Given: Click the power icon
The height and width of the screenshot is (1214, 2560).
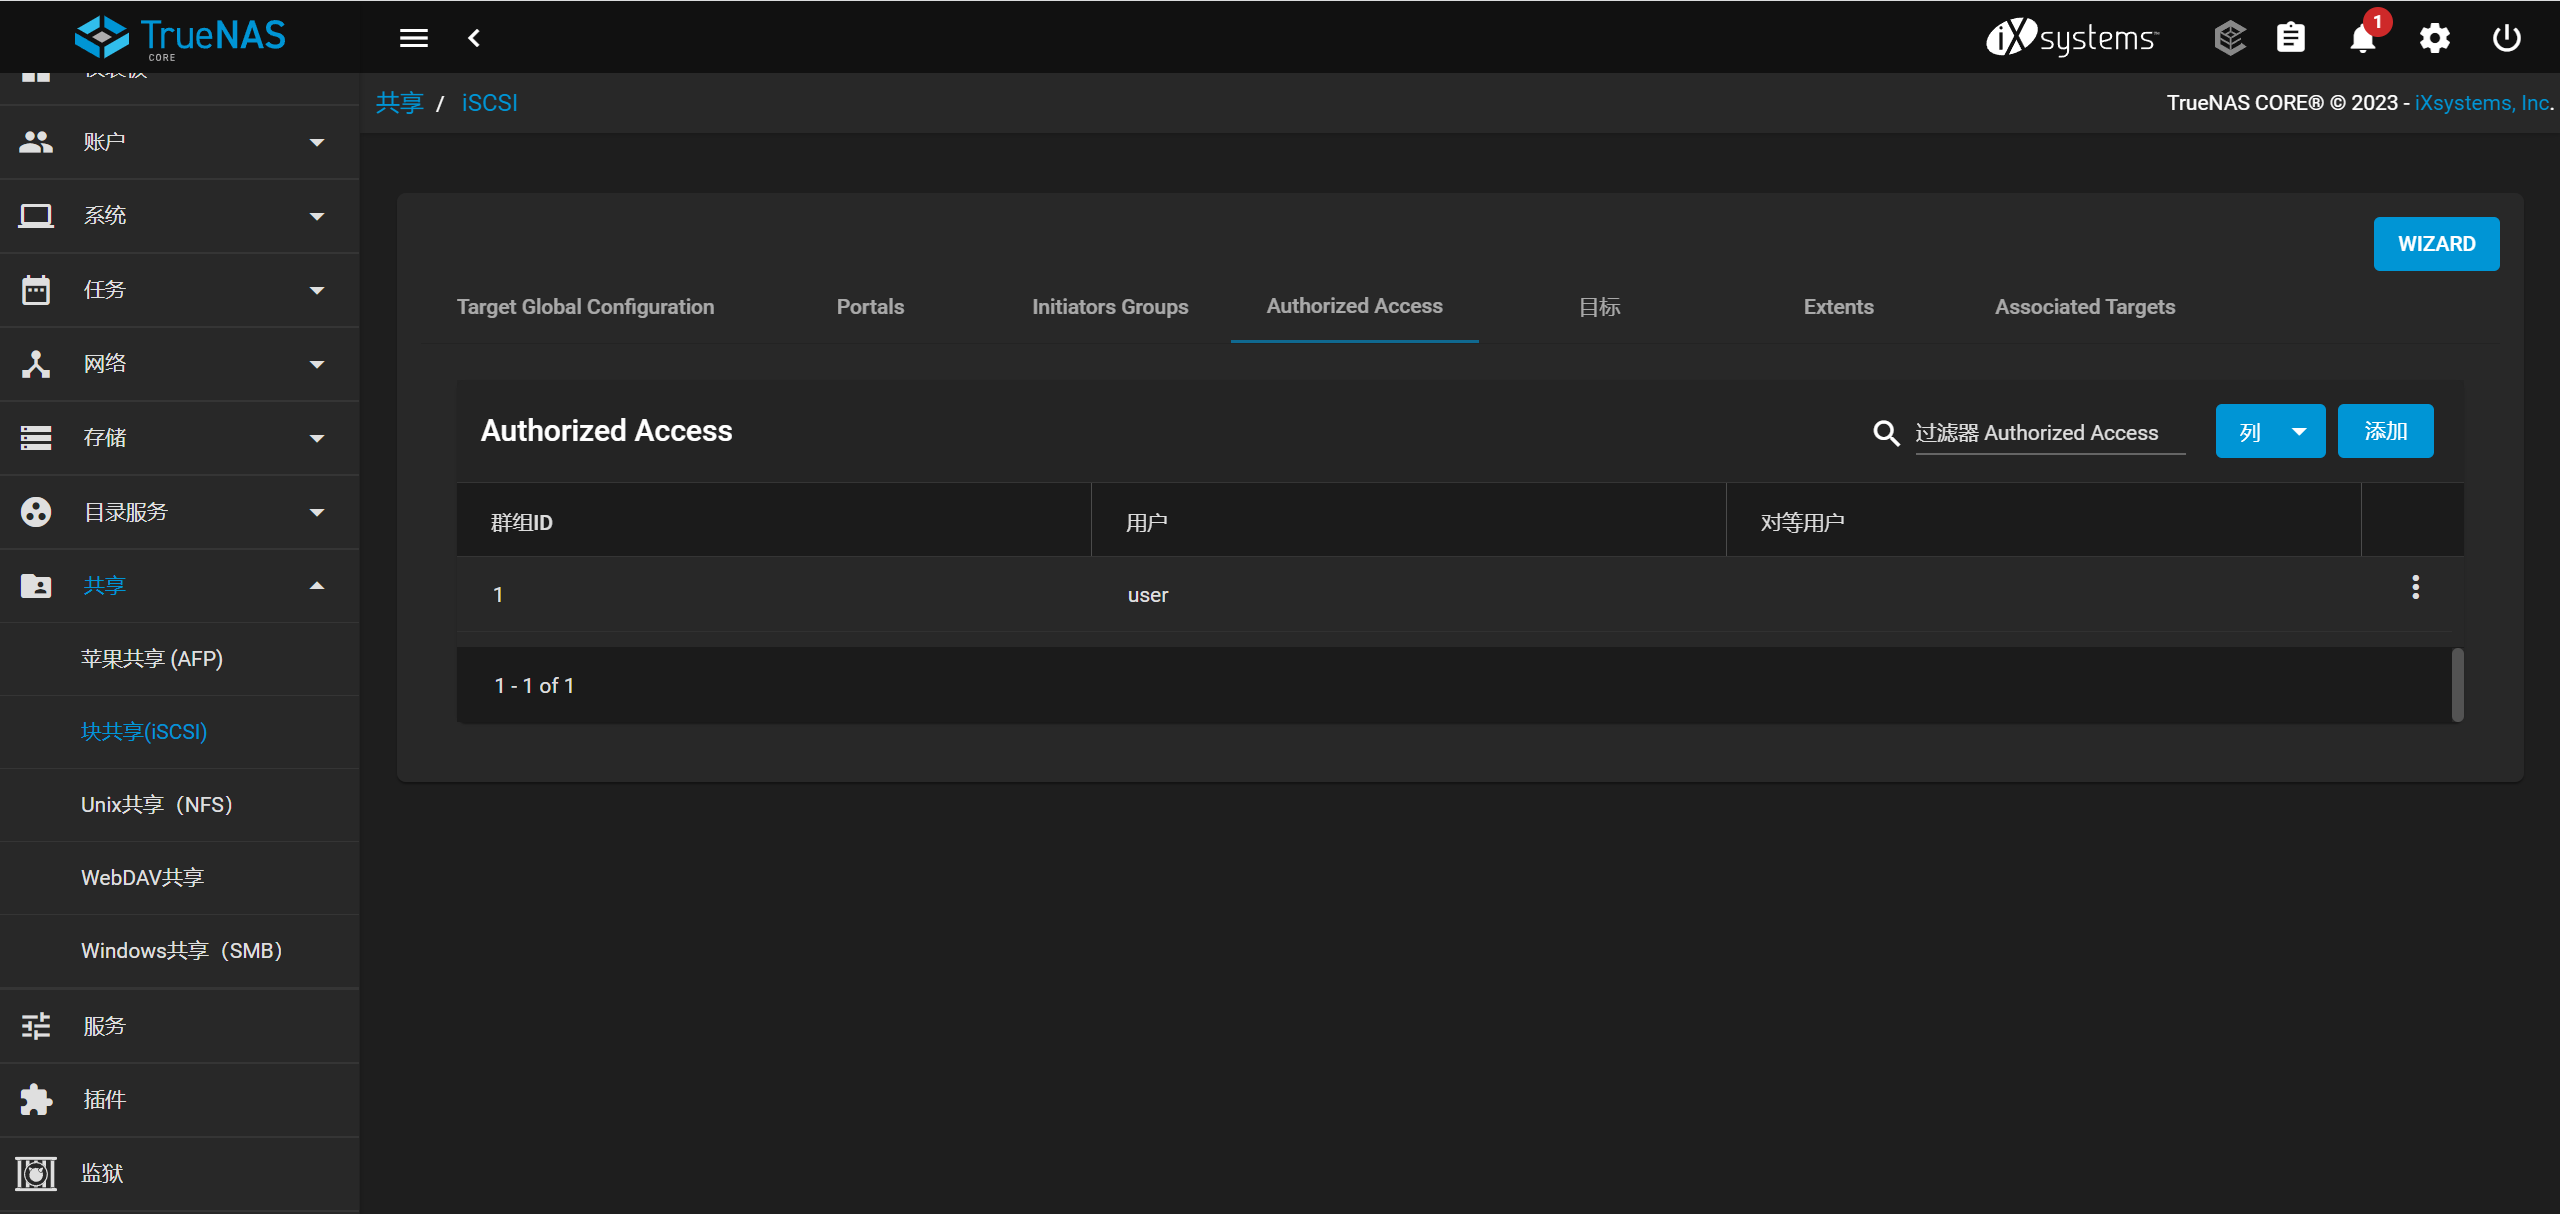Looking at the screenshot, I should click(x=2506, y=38).
